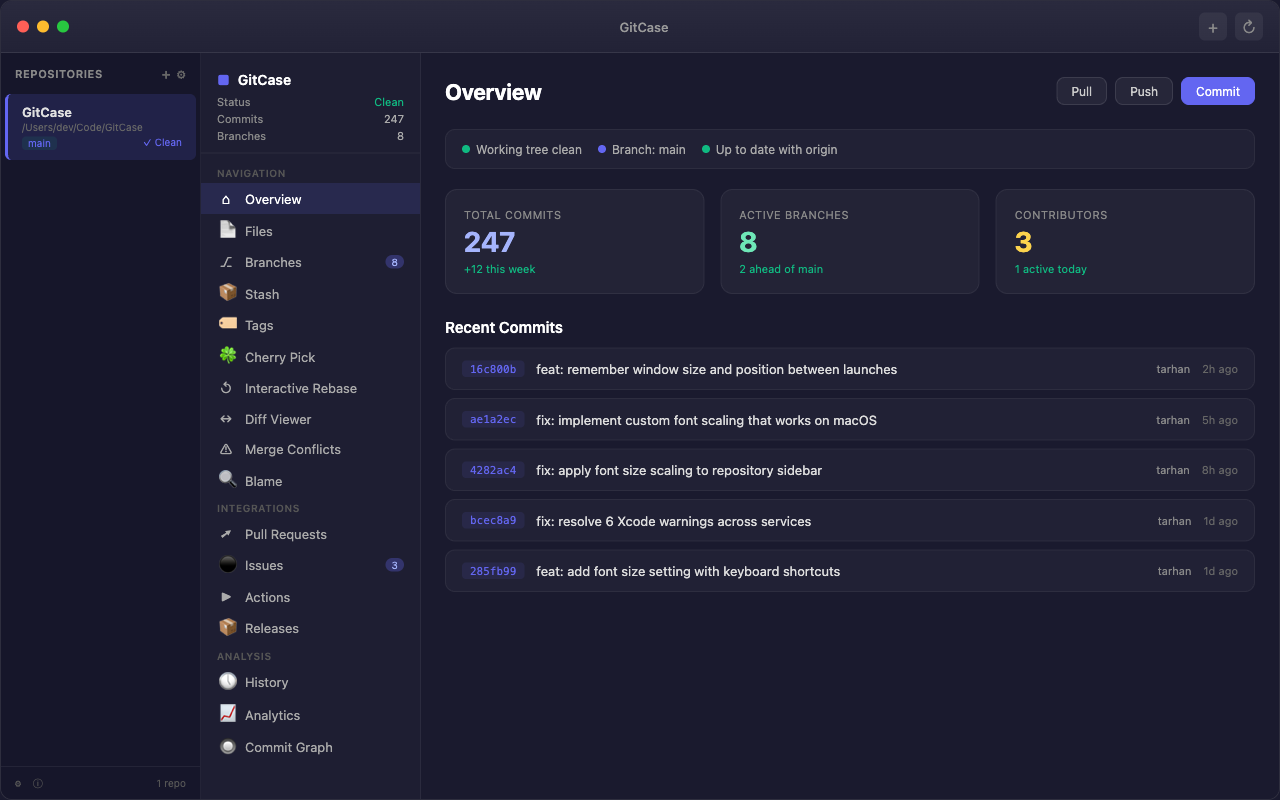Click the Pull button
This screenshot has width=1280, height=800.
tap(1081, 90)
